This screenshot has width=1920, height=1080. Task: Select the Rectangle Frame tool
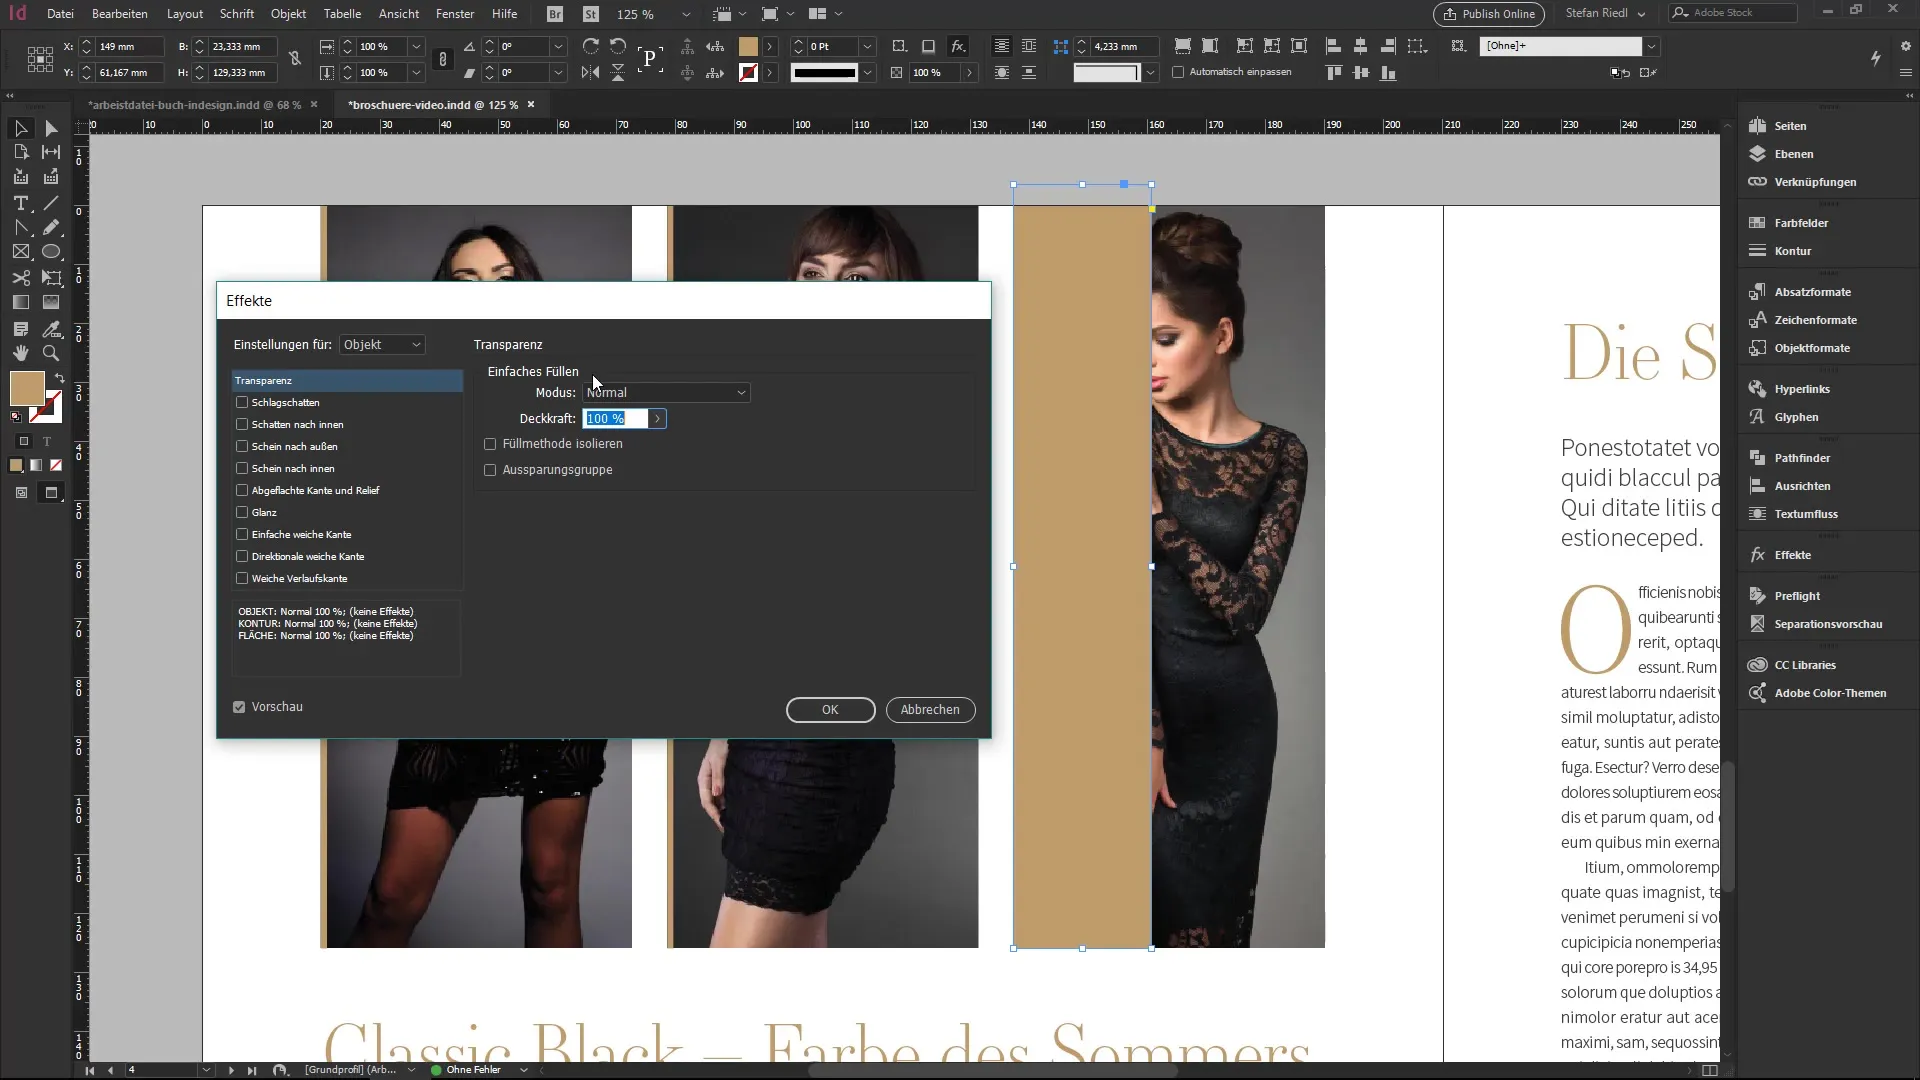click(20, 252)
